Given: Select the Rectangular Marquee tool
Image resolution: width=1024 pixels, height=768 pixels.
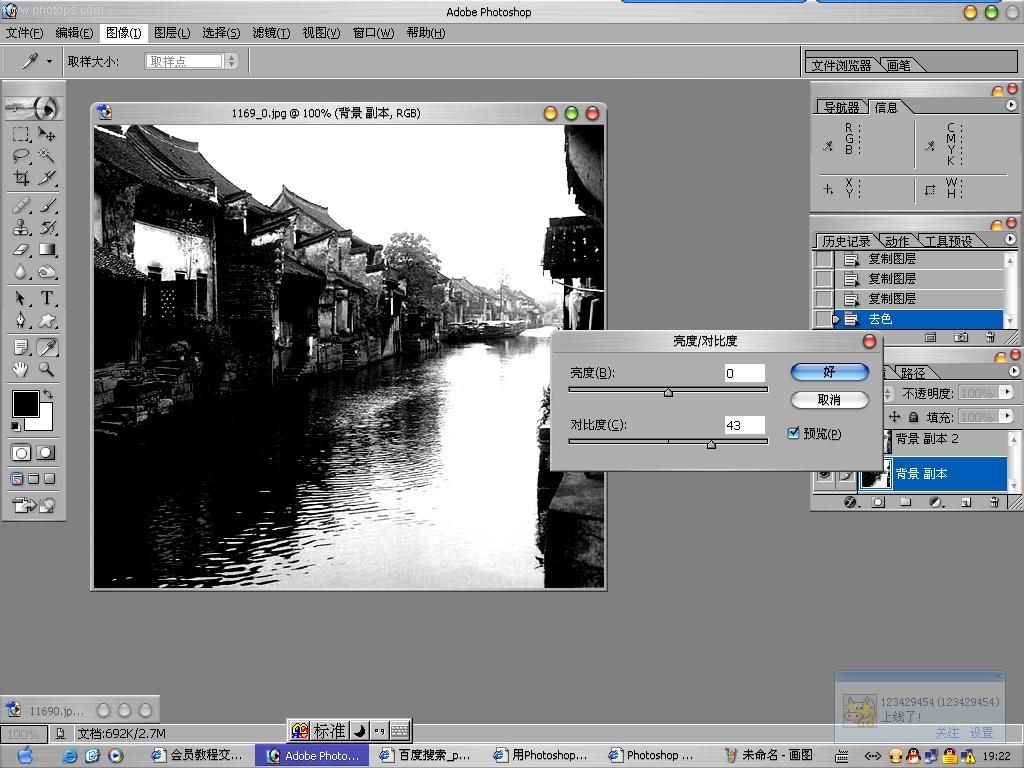Looking at the screenshot, I should [x=21, y=135].
